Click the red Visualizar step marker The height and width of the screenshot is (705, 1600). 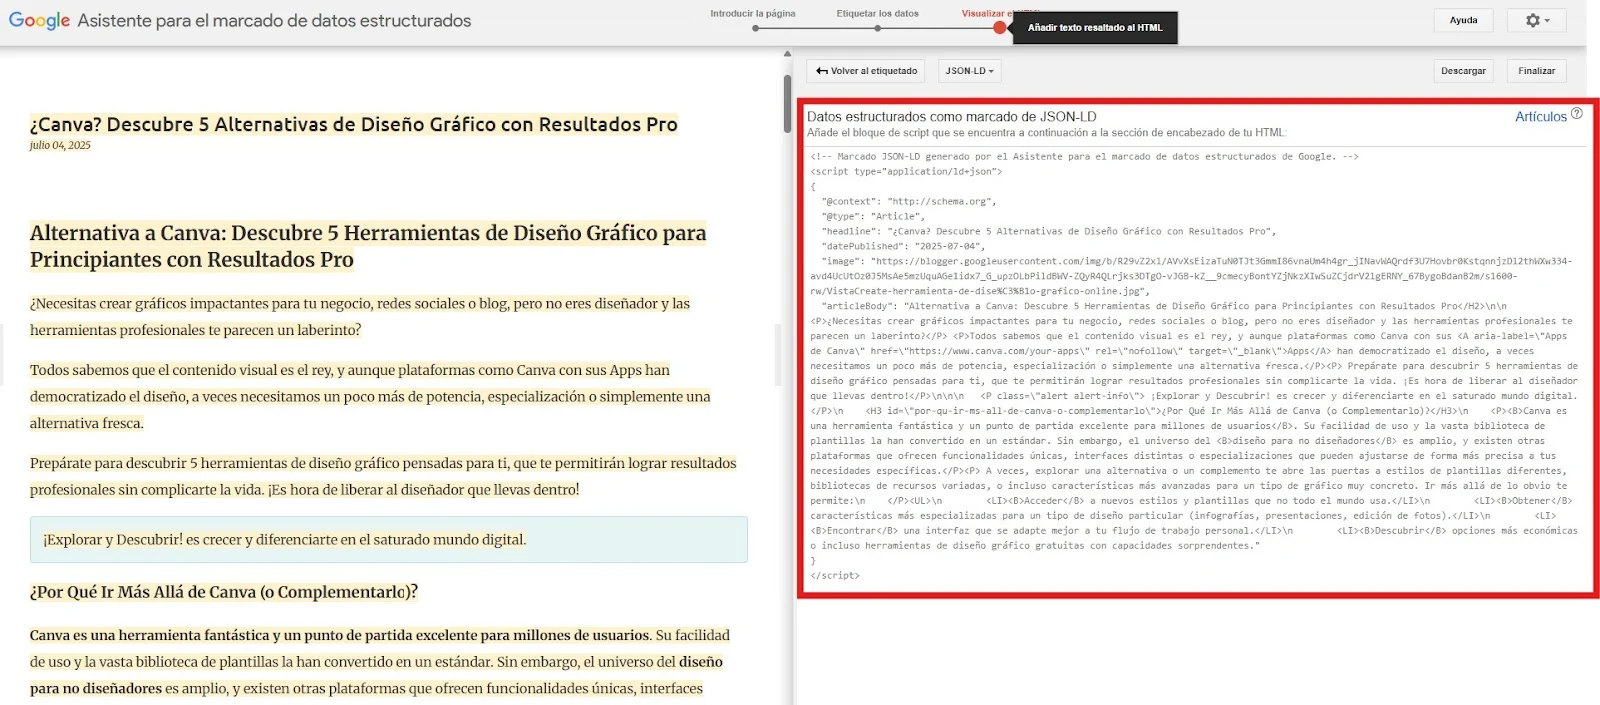[1000, 28]
